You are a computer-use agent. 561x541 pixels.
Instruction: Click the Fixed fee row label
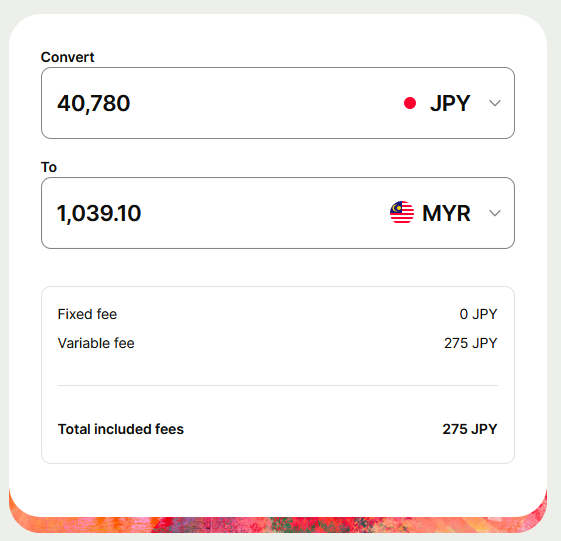pos(87,314)
